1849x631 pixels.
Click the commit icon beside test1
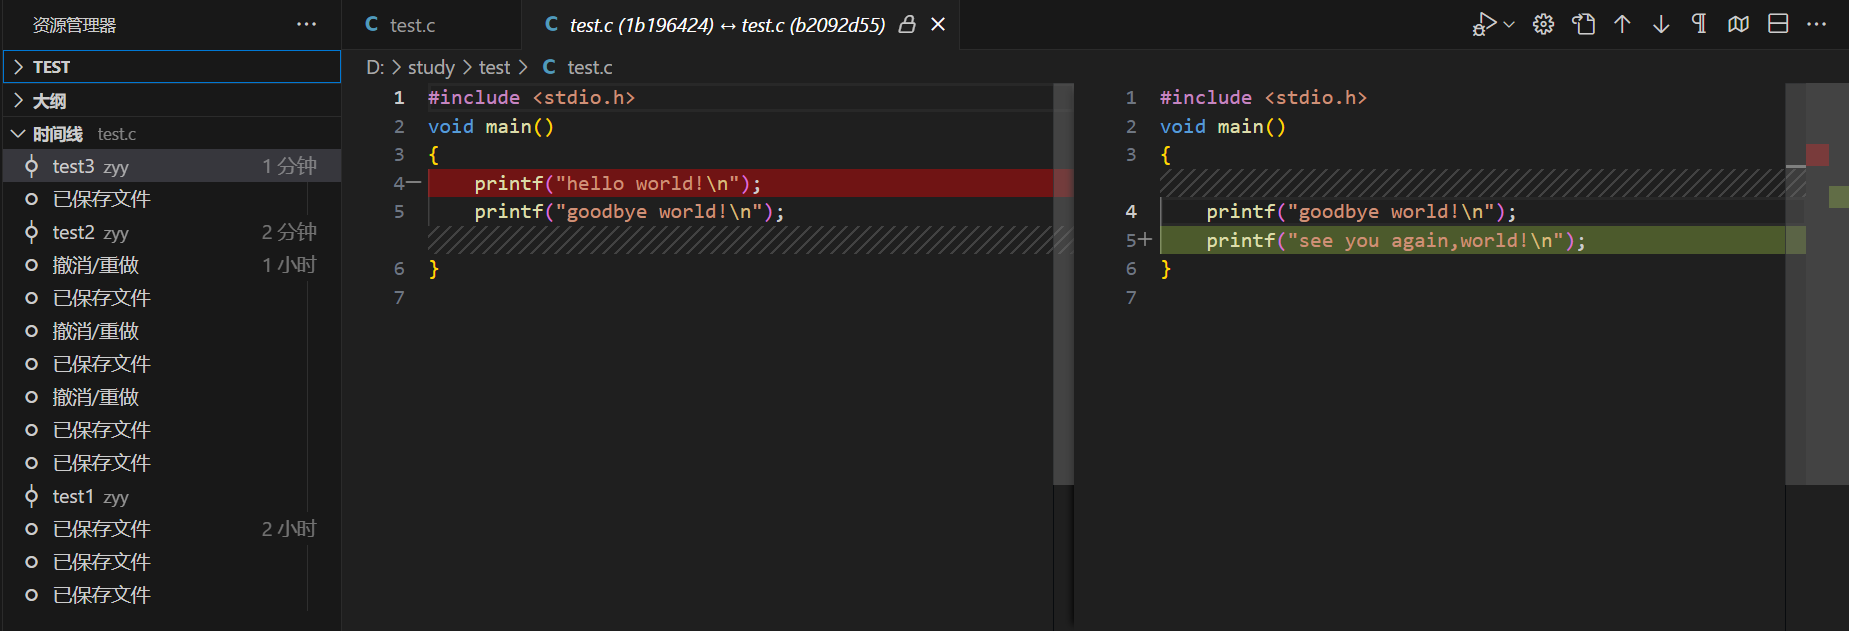coord(32,496)
